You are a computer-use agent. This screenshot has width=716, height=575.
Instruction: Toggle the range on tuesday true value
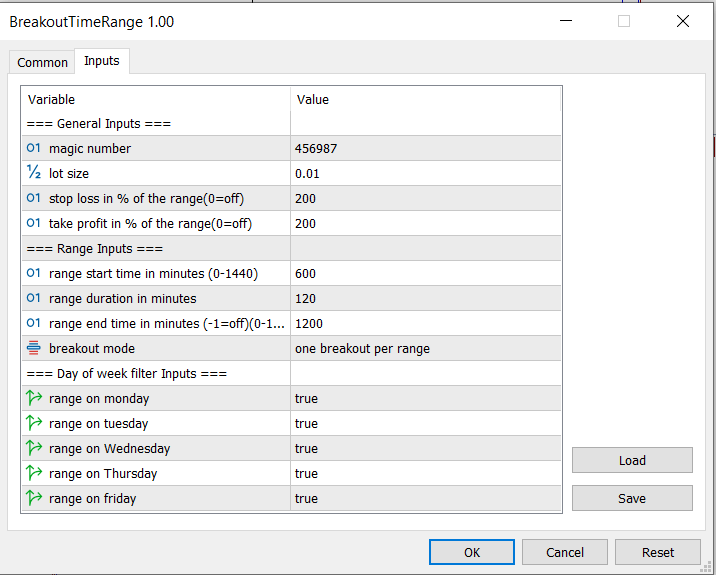point(306,423)
